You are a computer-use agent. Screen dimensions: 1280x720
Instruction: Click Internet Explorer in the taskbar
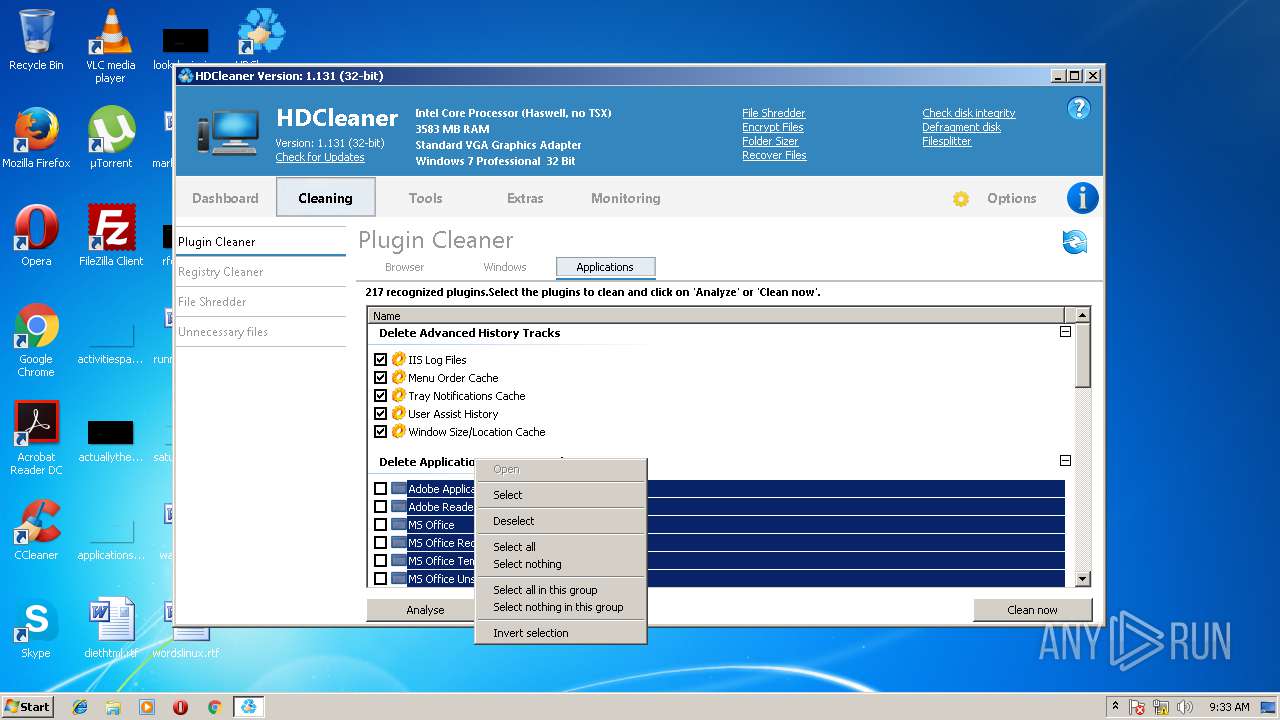click(x=80, y=707)
